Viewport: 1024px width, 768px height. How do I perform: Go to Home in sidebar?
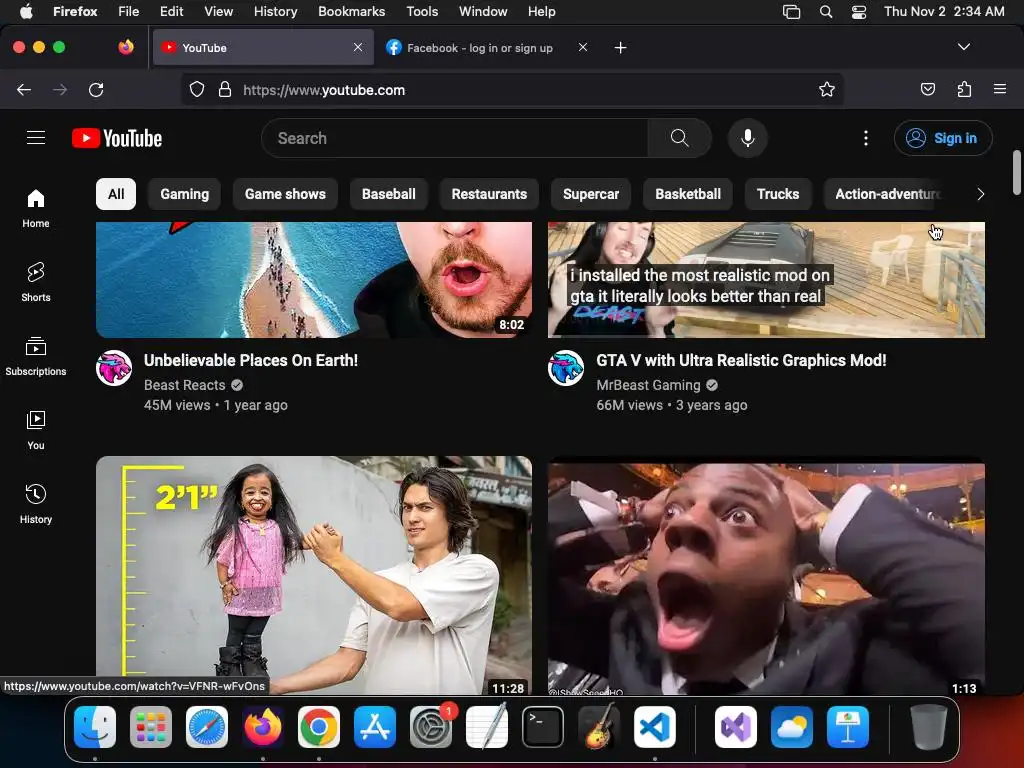tap(36, 208)
